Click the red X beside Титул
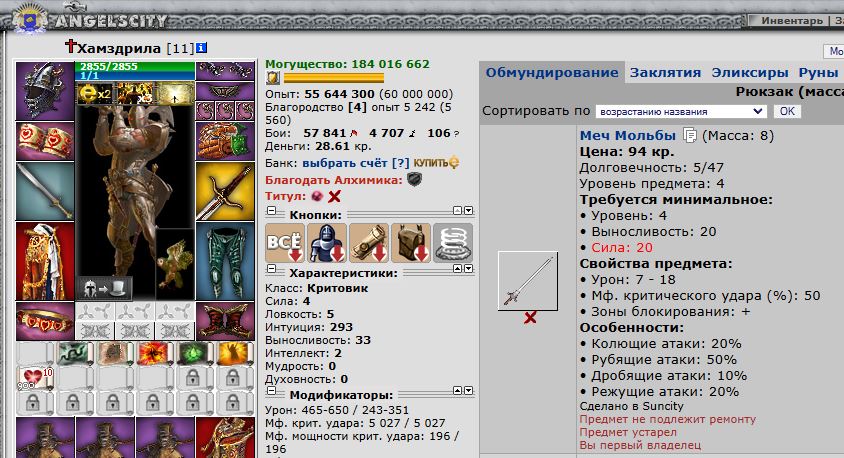Viewport: 844px width, 458px height. [x=334, y=196]
